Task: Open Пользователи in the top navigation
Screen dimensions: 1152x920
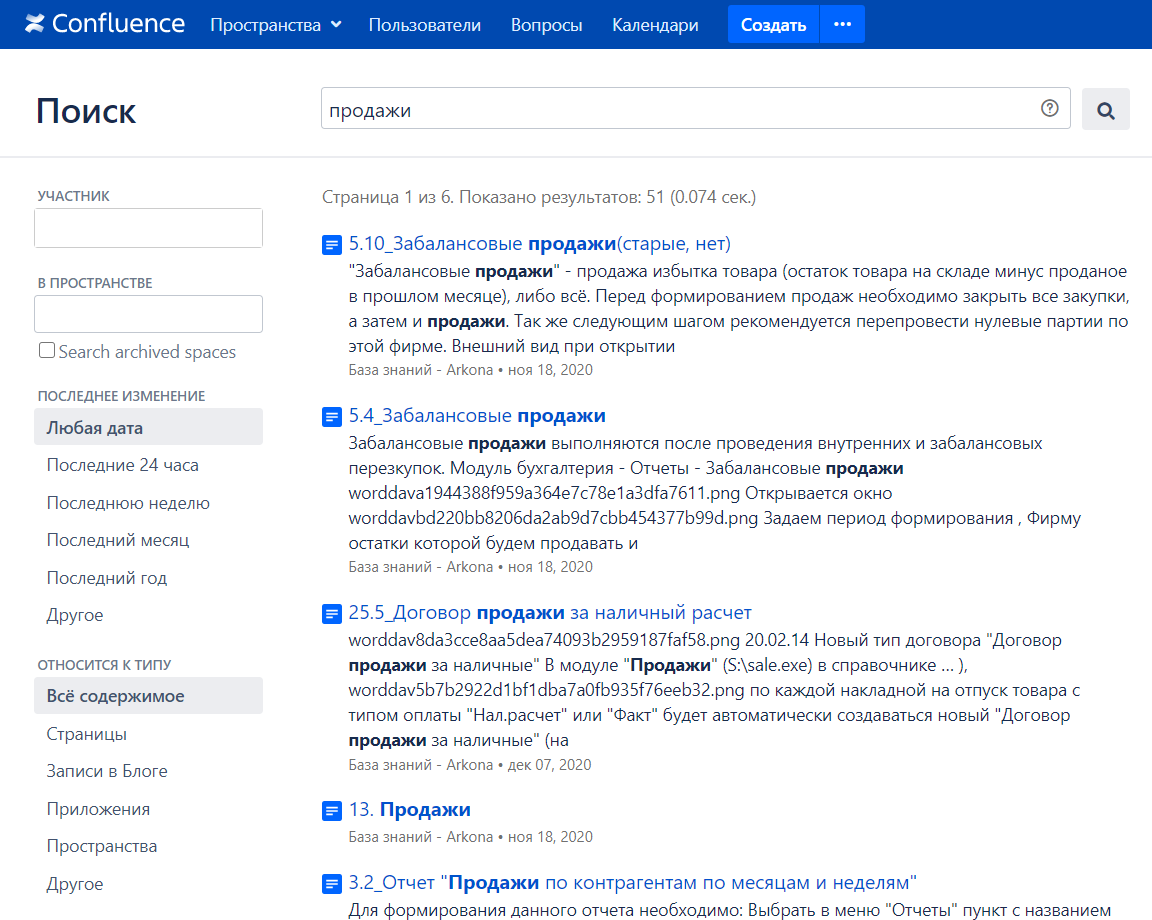Action: (x=425, y=25)
